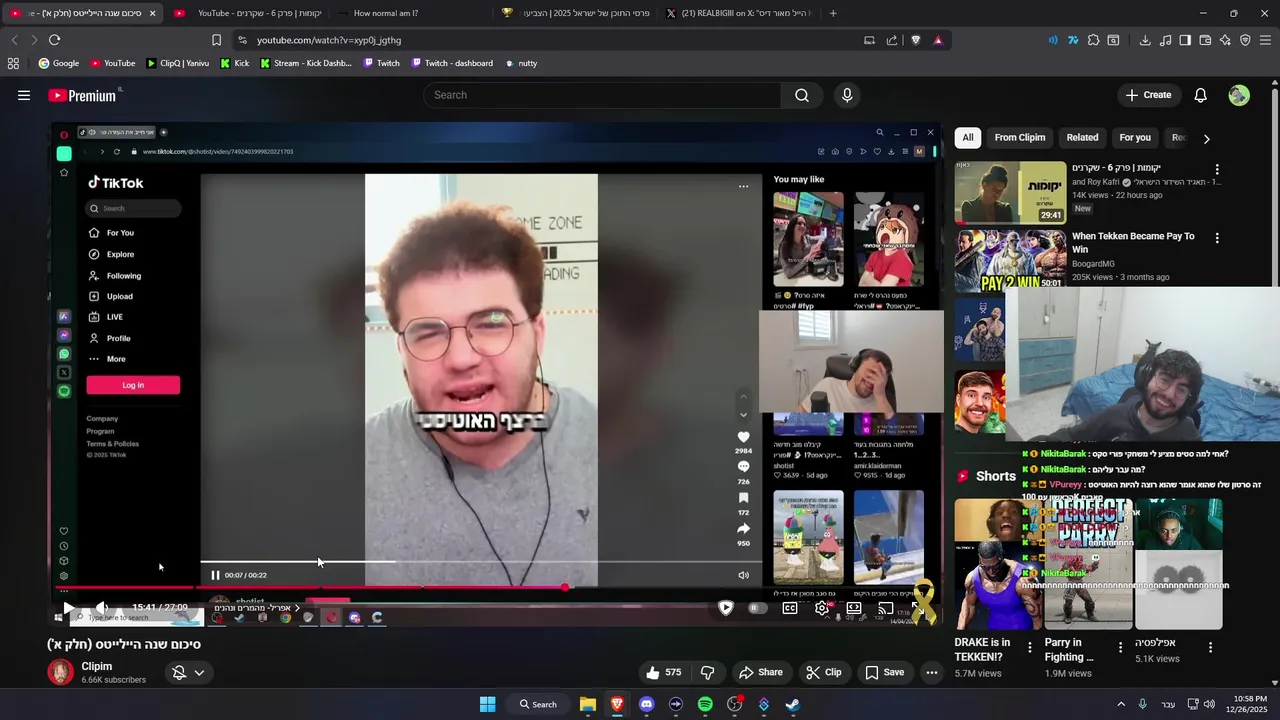Open the music note playlist icon
Image resolution: width=1280 pixels, height=720 pixels.
pyautogui.click(x=1165, y=40)
